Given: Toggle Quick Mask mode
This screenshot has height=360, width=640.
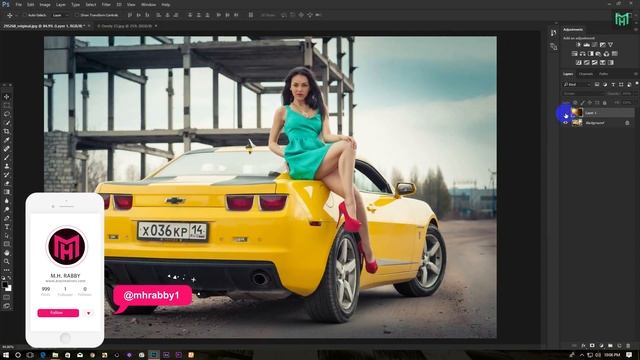Looking at the screenshot, I should pyautogui.click(x=7, y=297).
